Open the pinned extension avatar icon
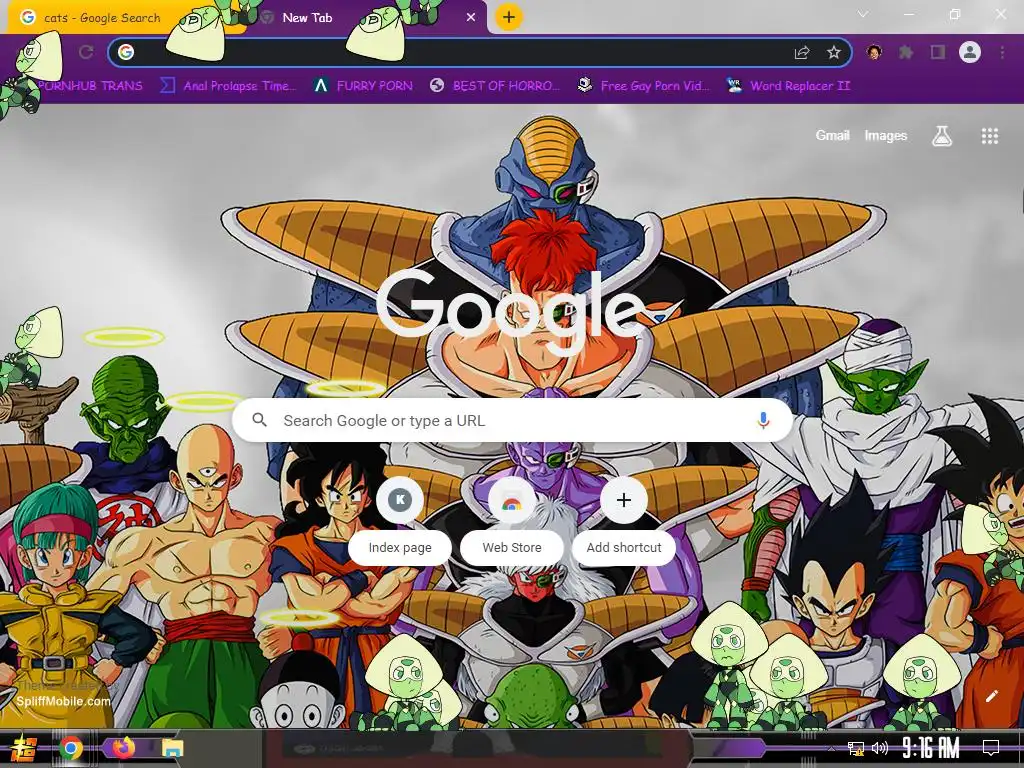1024x768 pixels. [874, 52]
